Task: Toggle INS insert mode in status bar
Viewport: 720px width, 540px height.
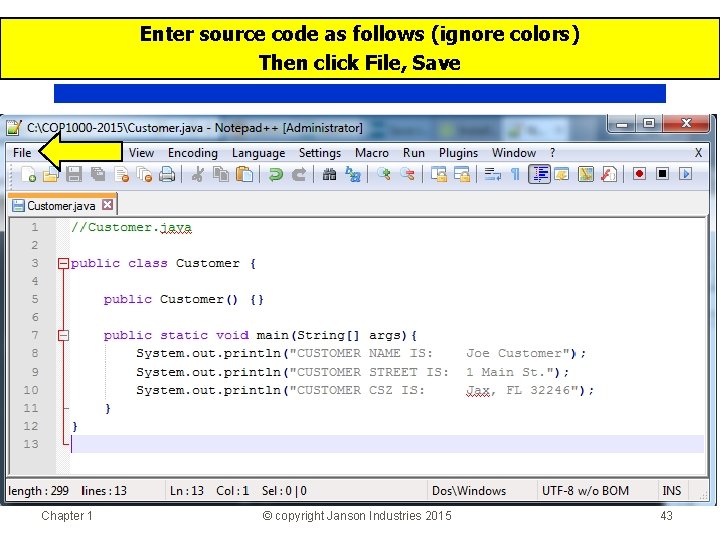Action: click(x=672, y=491)
